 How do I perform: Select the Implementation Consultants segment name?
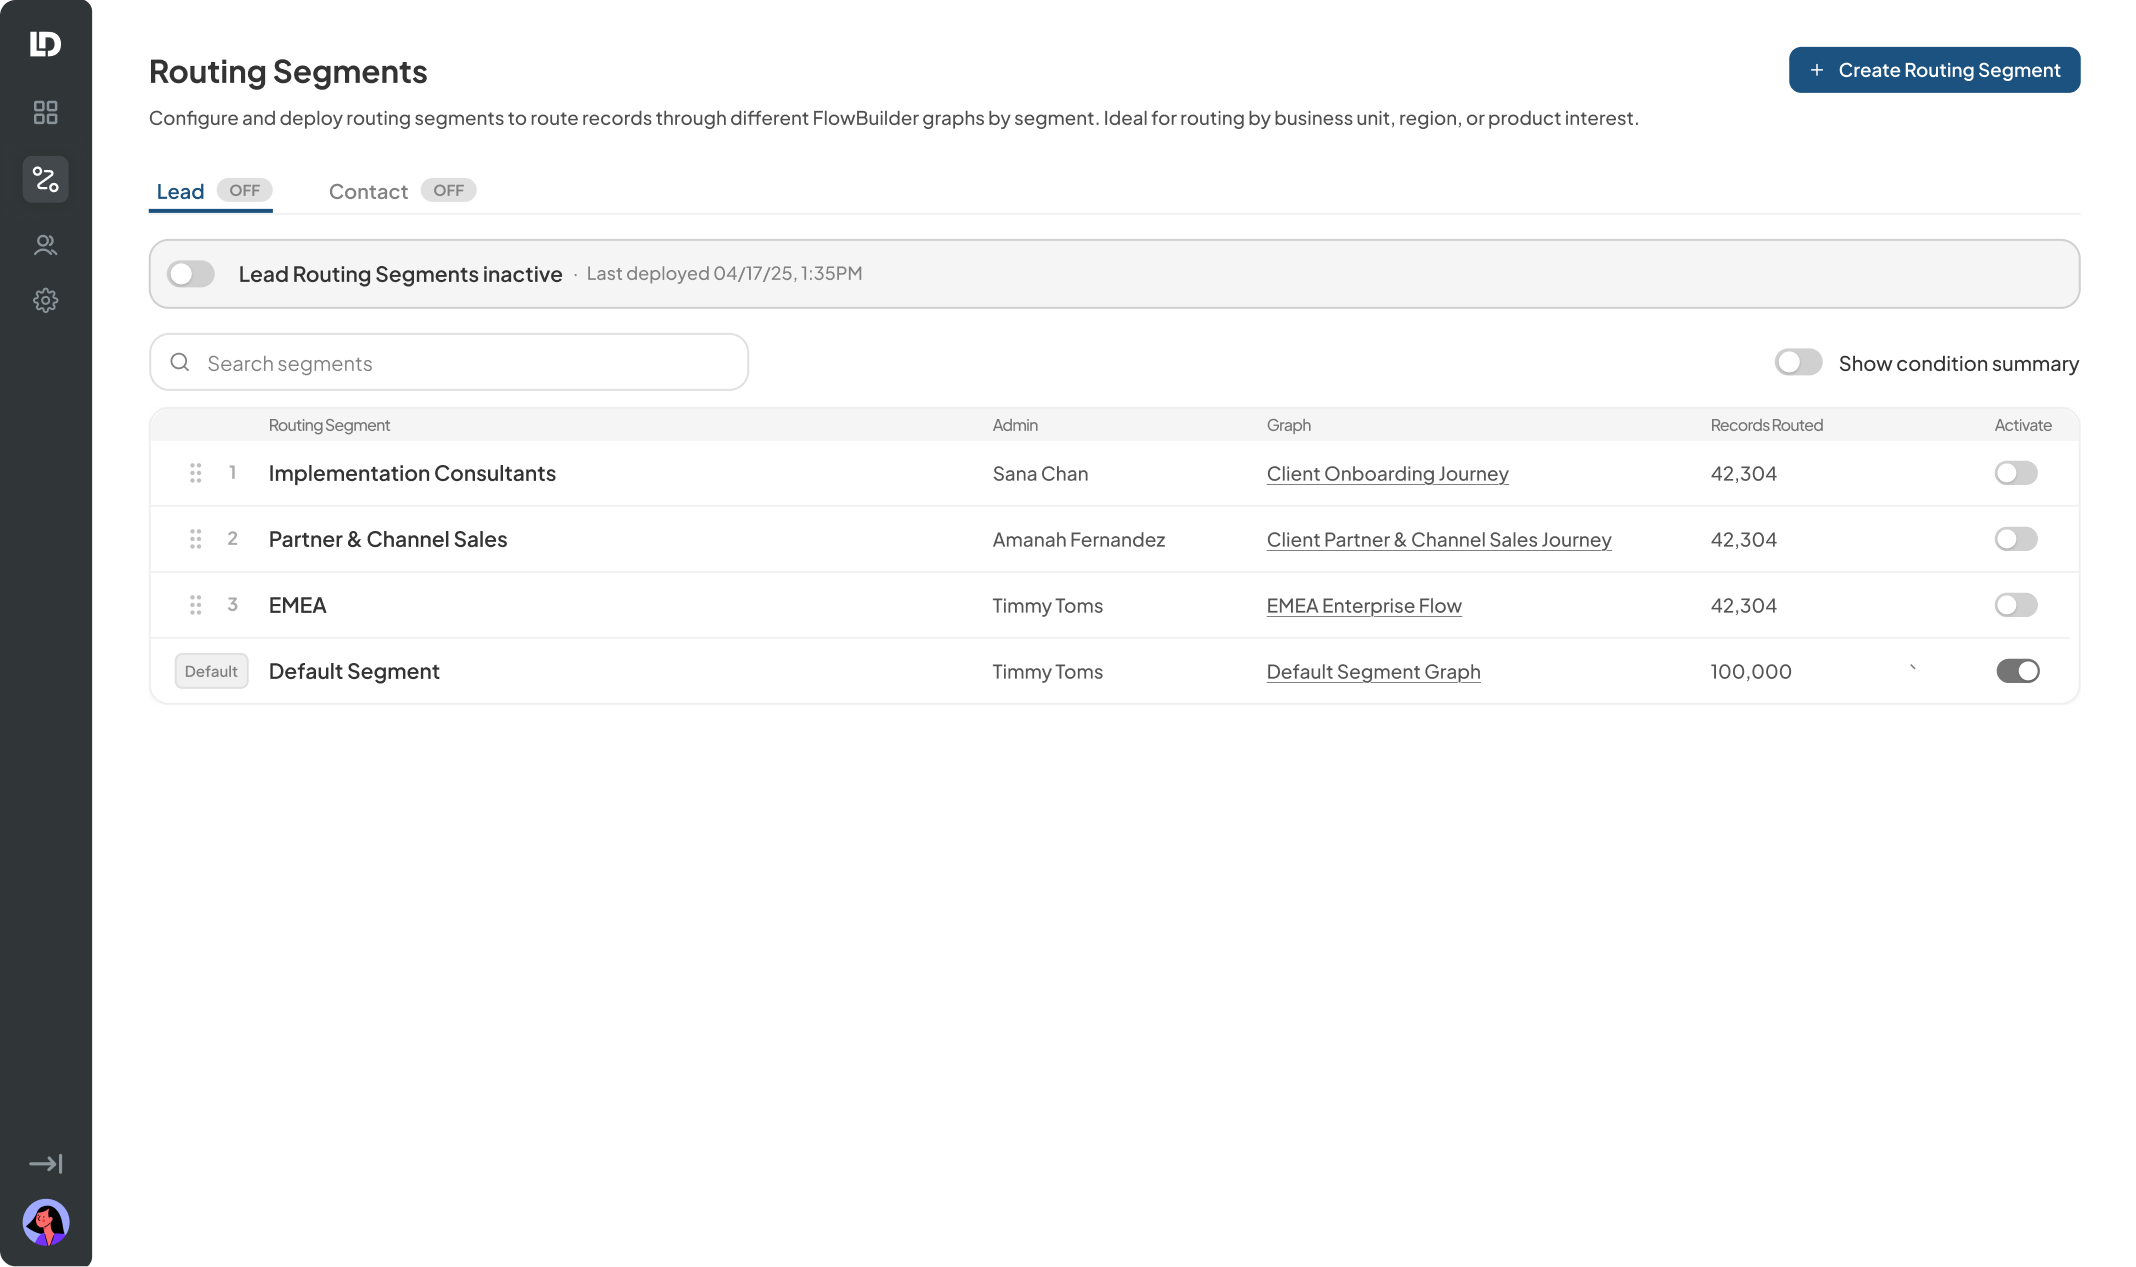(x=412, y=473)
